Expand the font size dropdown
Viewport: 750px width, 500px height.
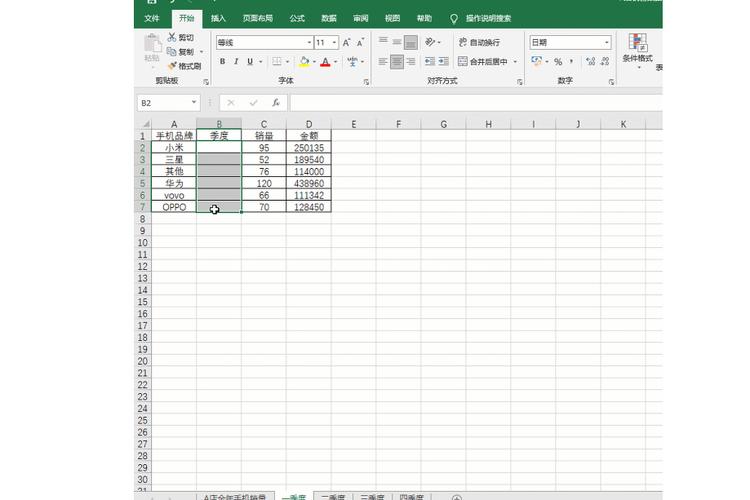click(334, 43)
